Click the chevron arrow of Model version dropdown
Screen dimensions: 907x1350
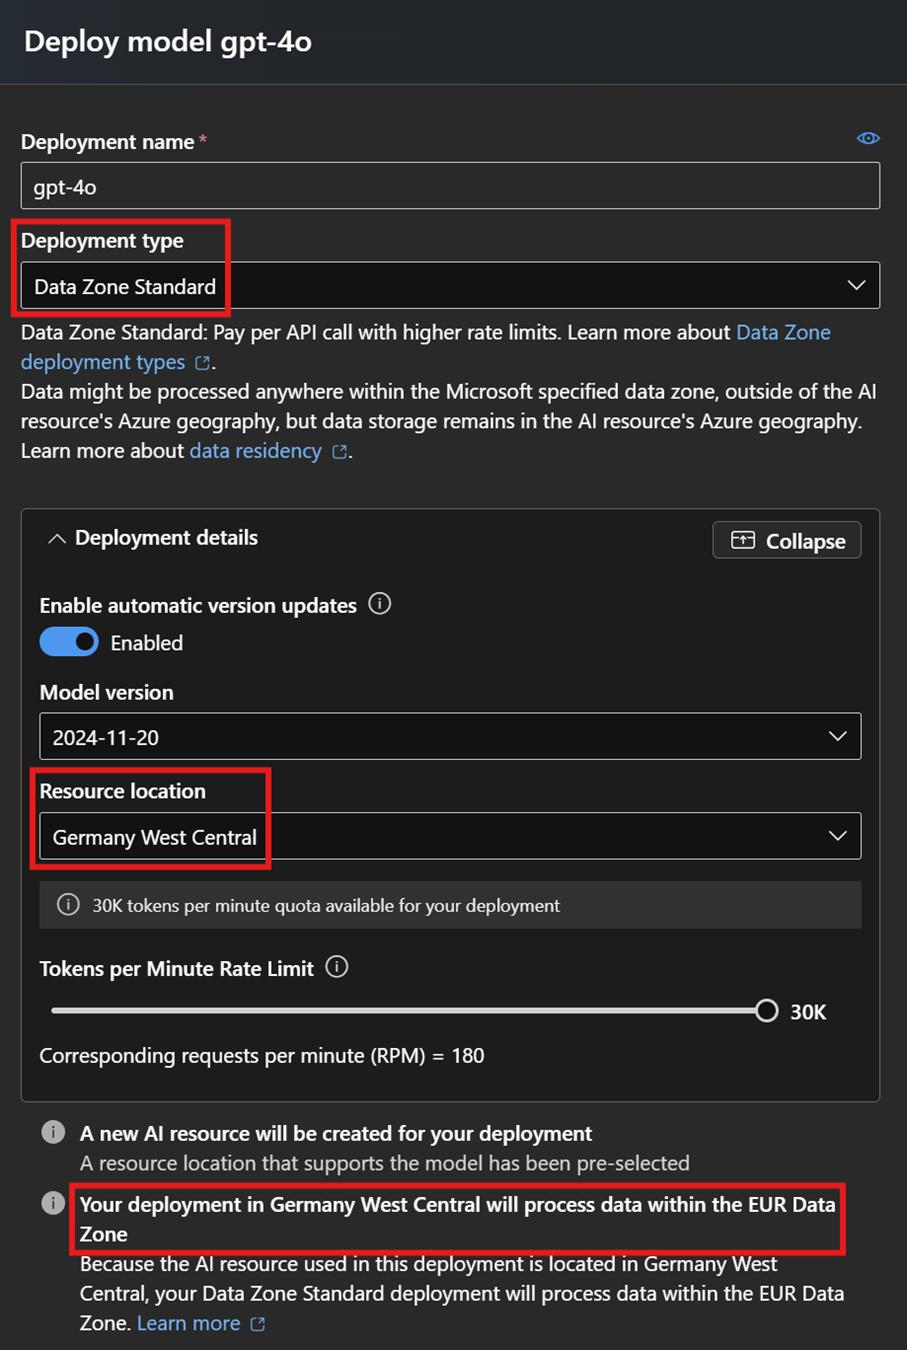click(838, 736)
